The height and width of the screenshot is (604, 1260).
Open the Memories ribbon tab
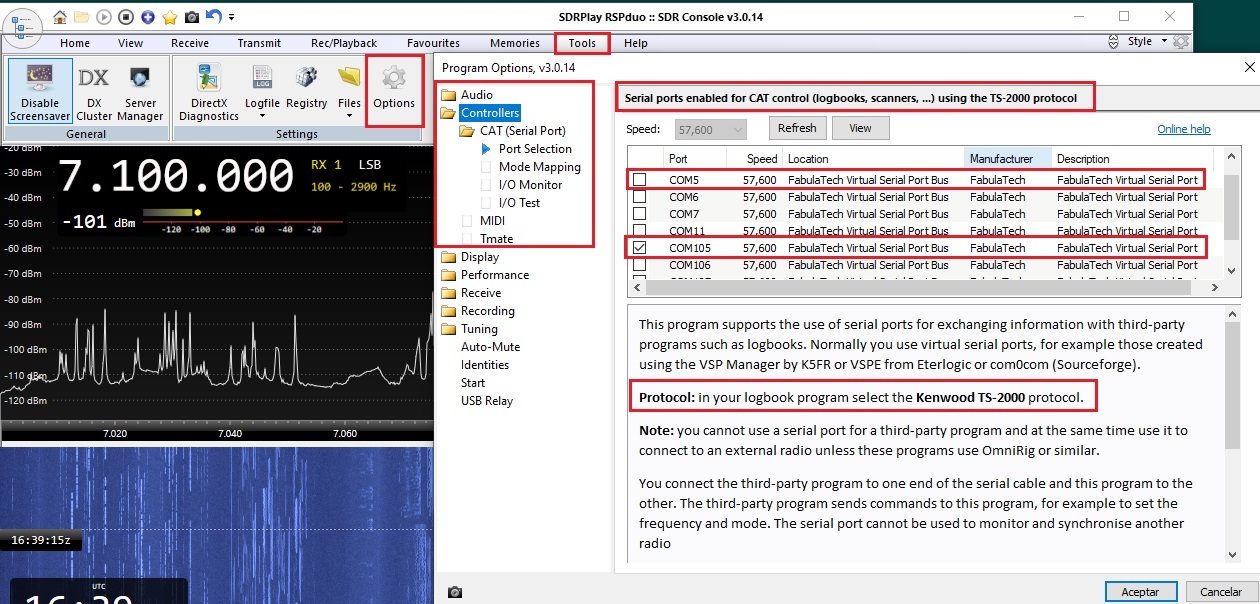[515, 43]
